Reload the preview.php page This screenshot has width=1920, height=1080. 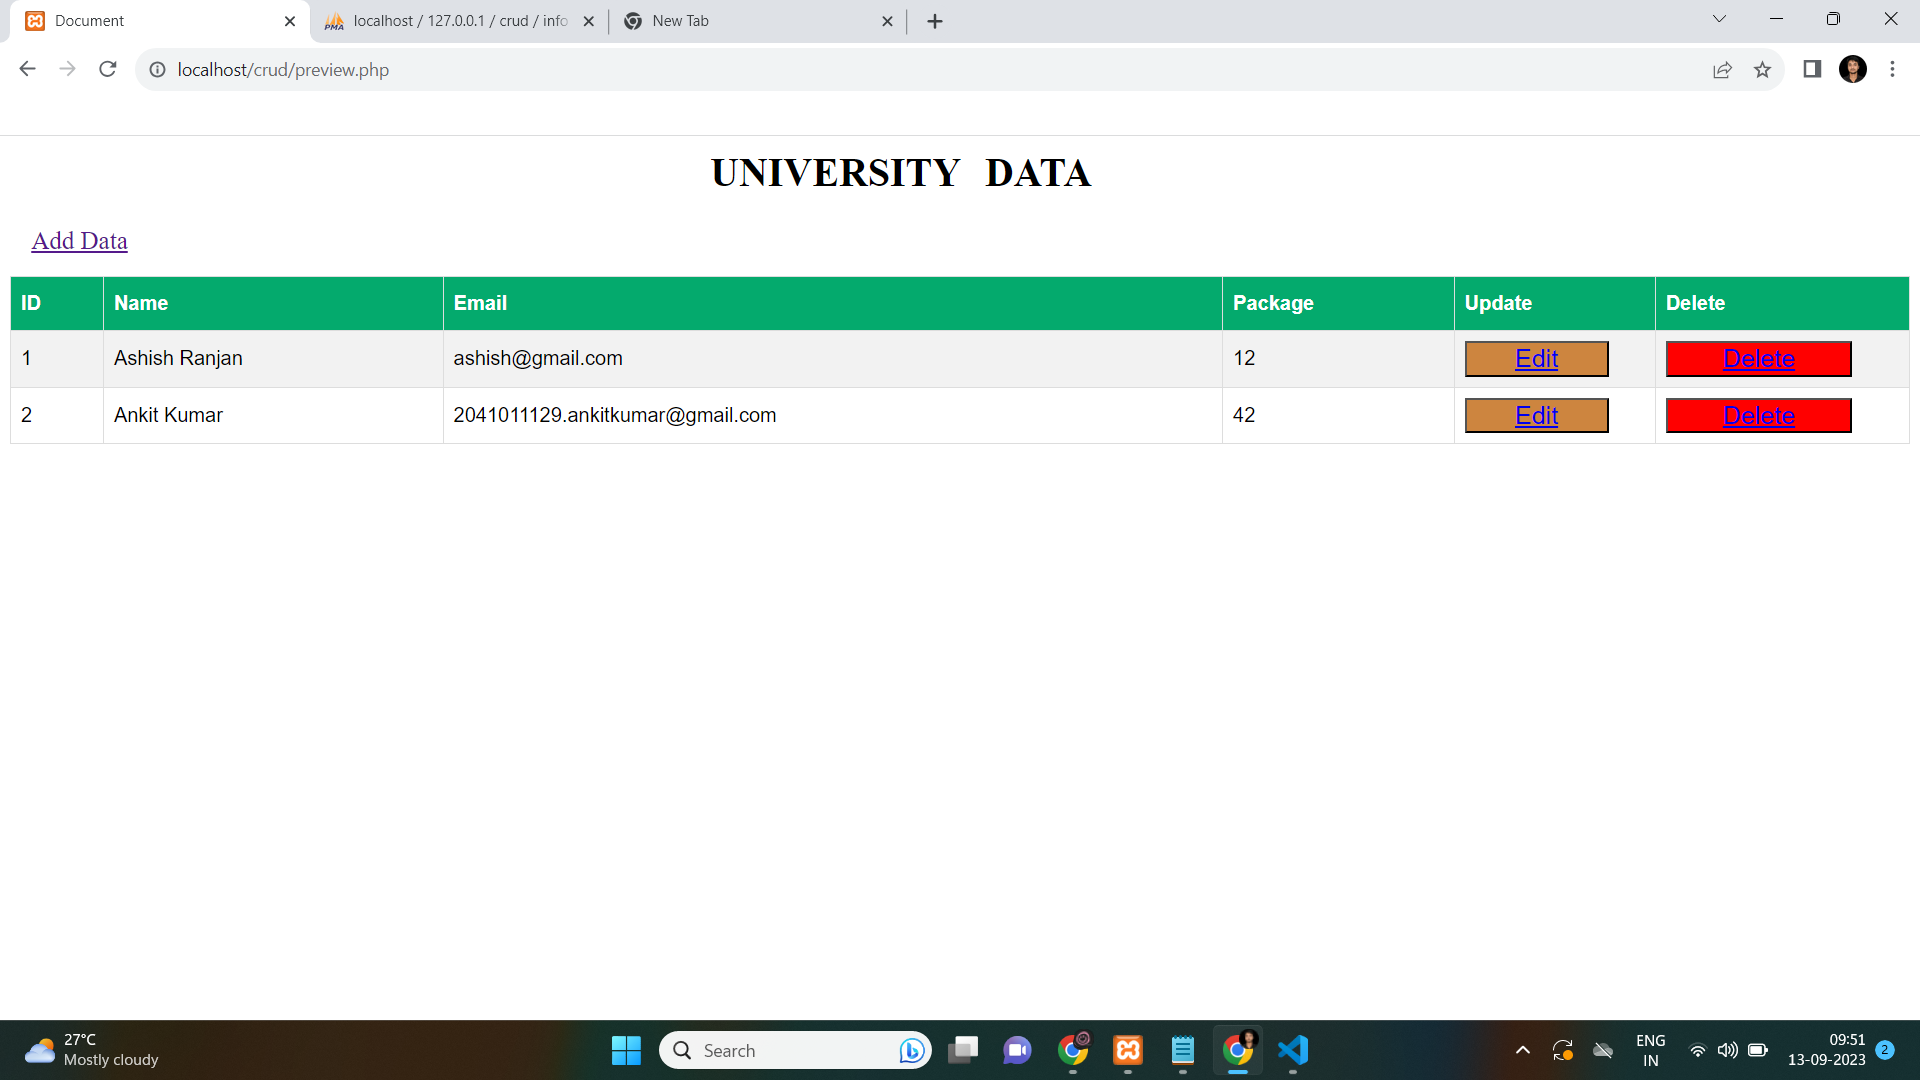point(107,69)
